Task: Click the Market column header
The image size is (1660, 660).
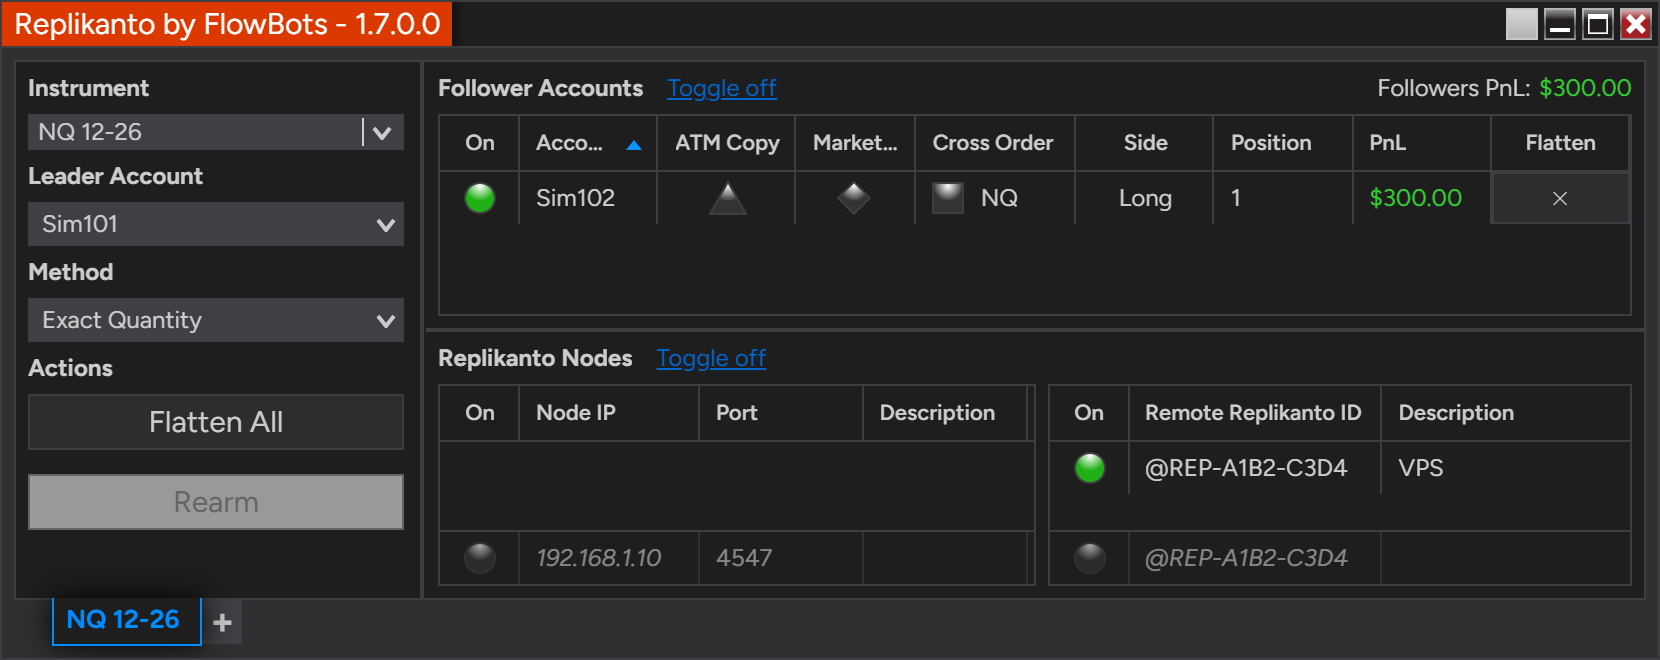Action: pyautogui.click(x=855, y=143)
